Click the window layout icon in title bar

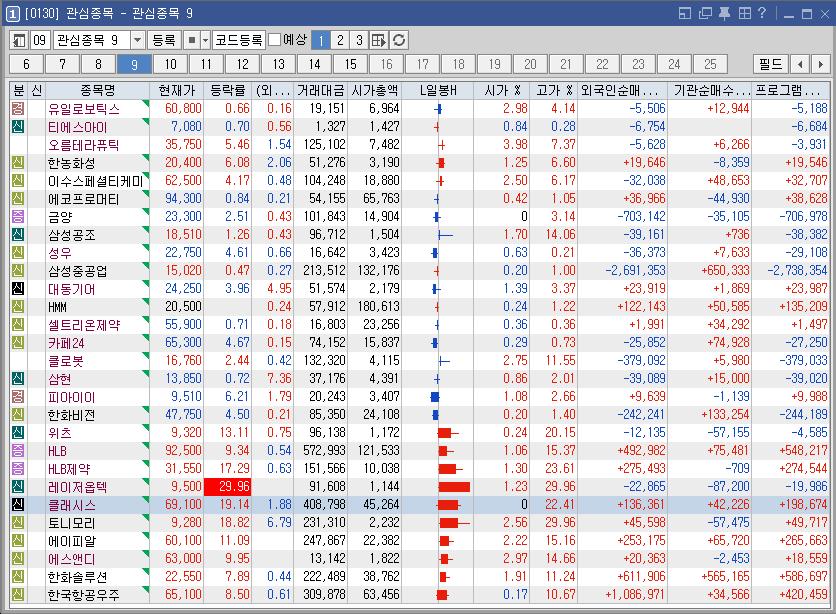685,13
